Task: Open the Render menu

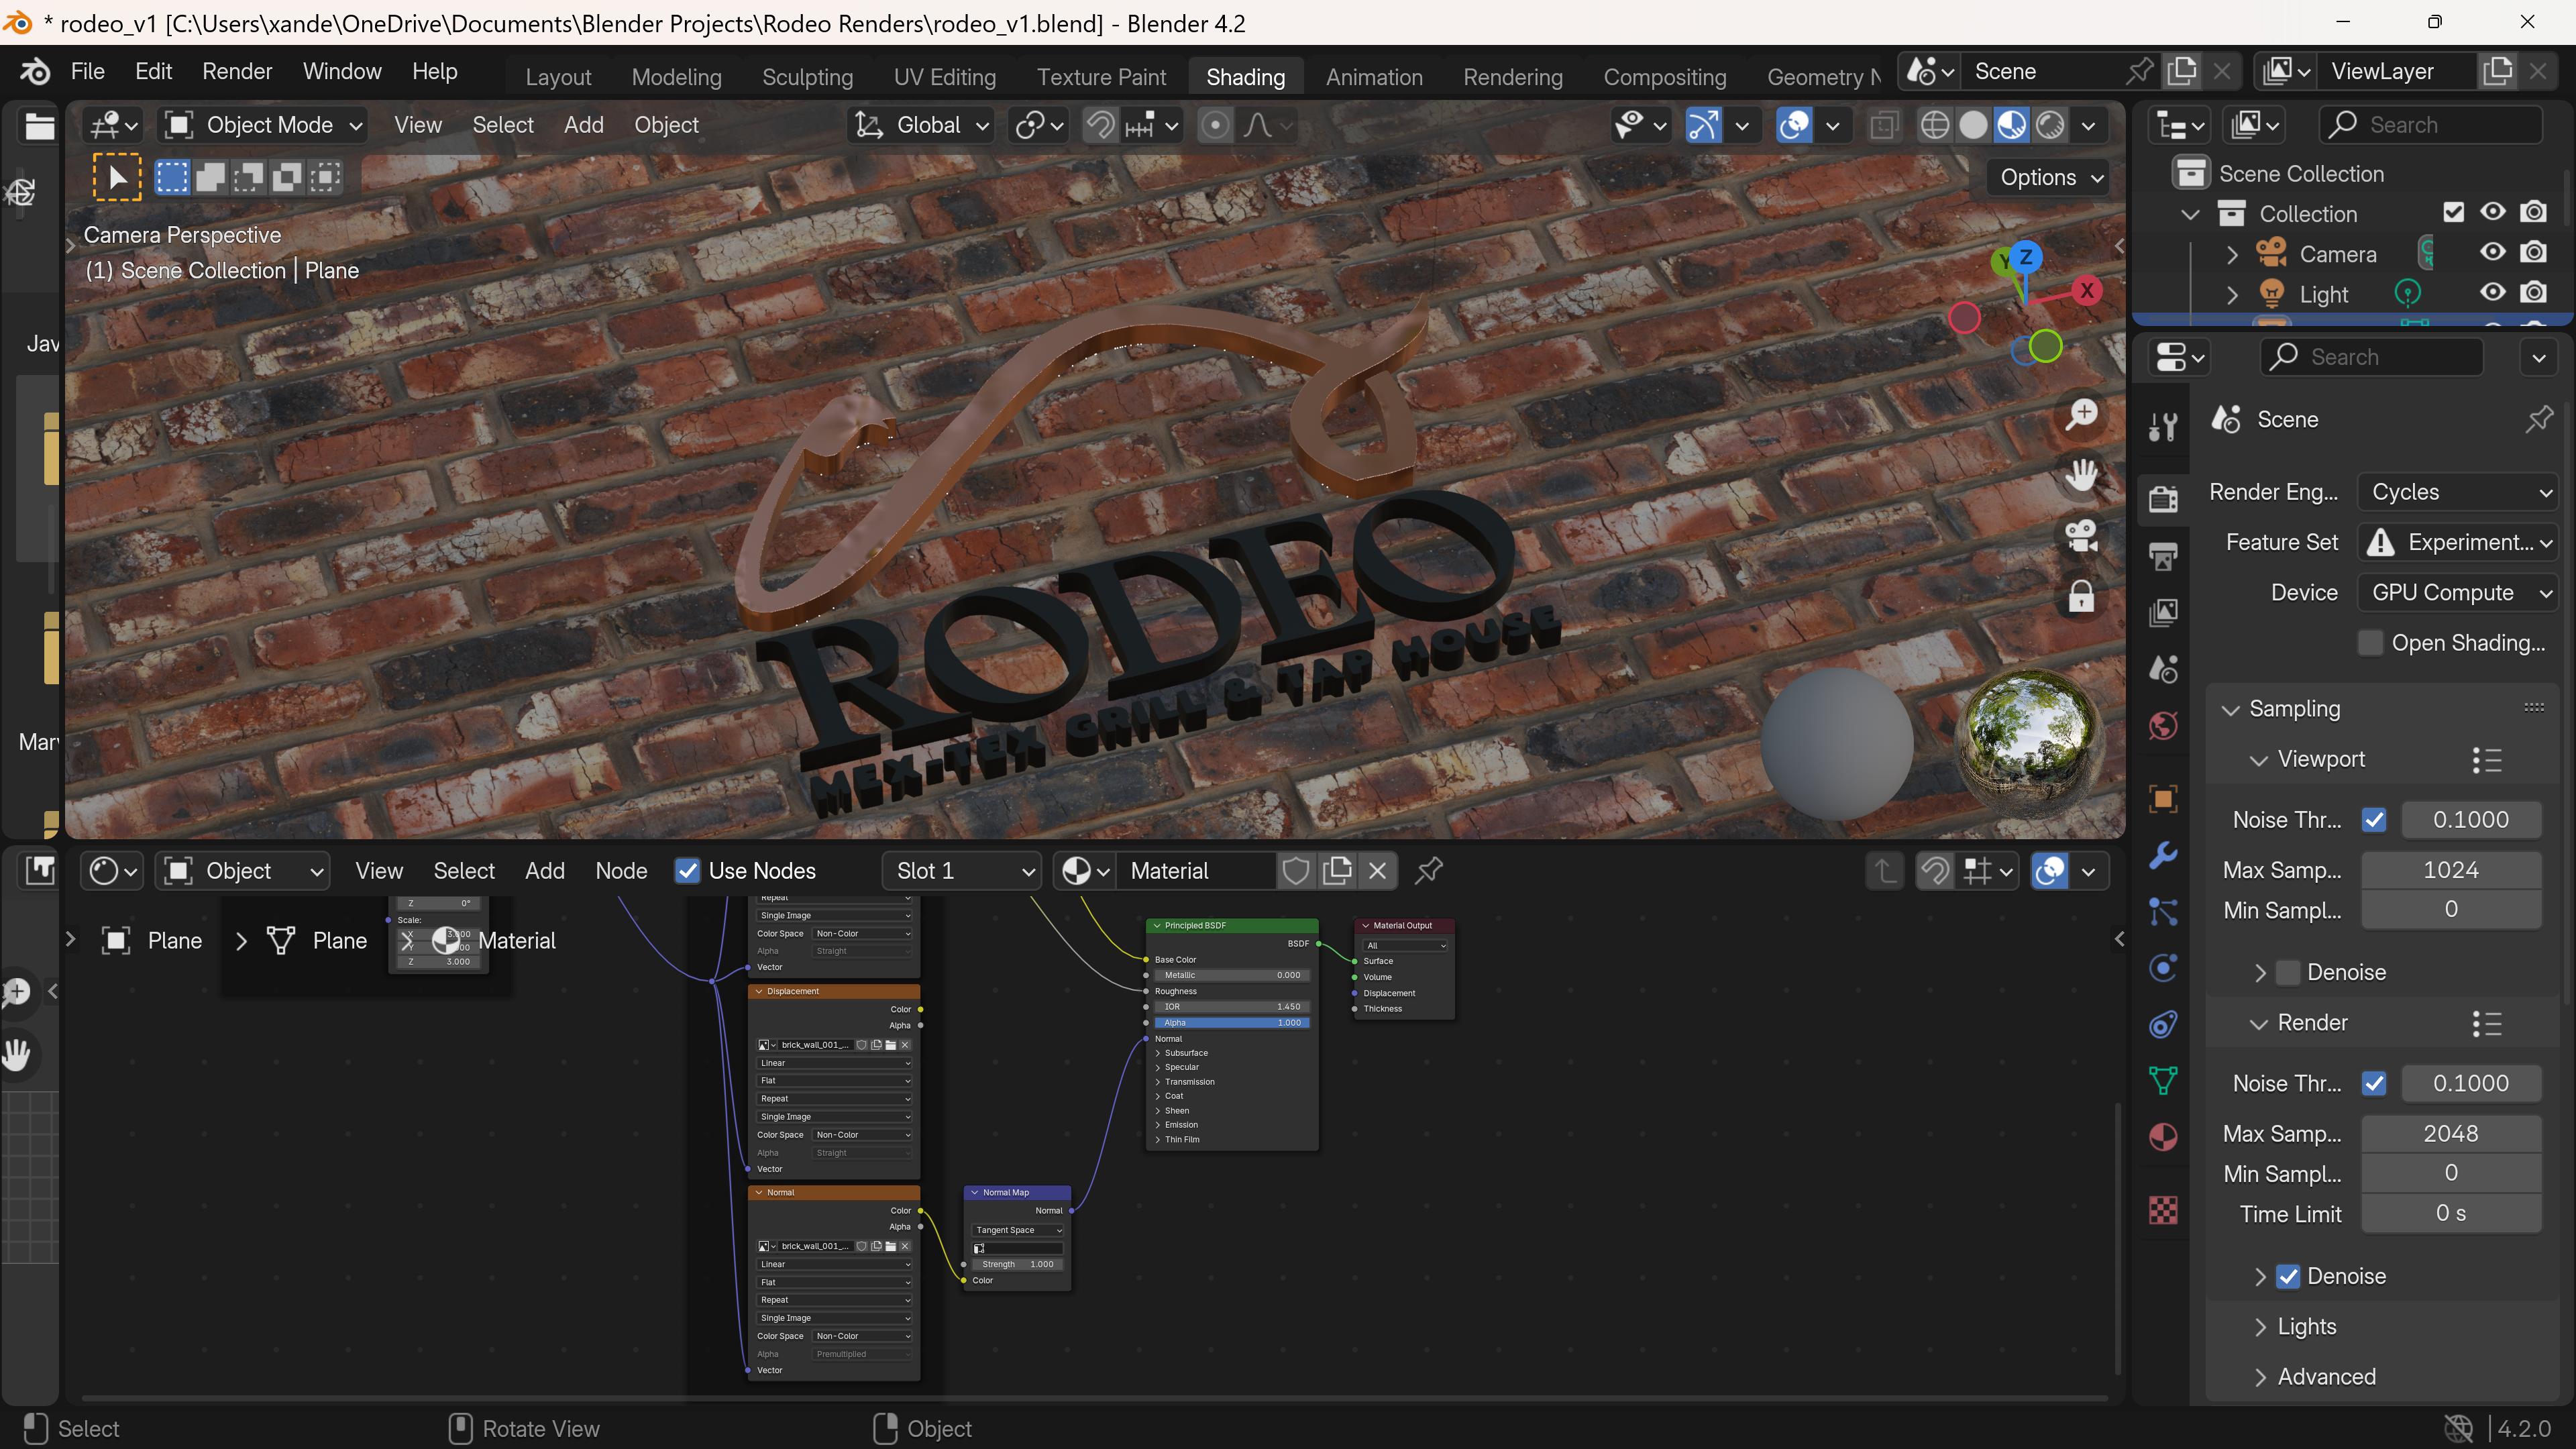Action: click(237, 71)
